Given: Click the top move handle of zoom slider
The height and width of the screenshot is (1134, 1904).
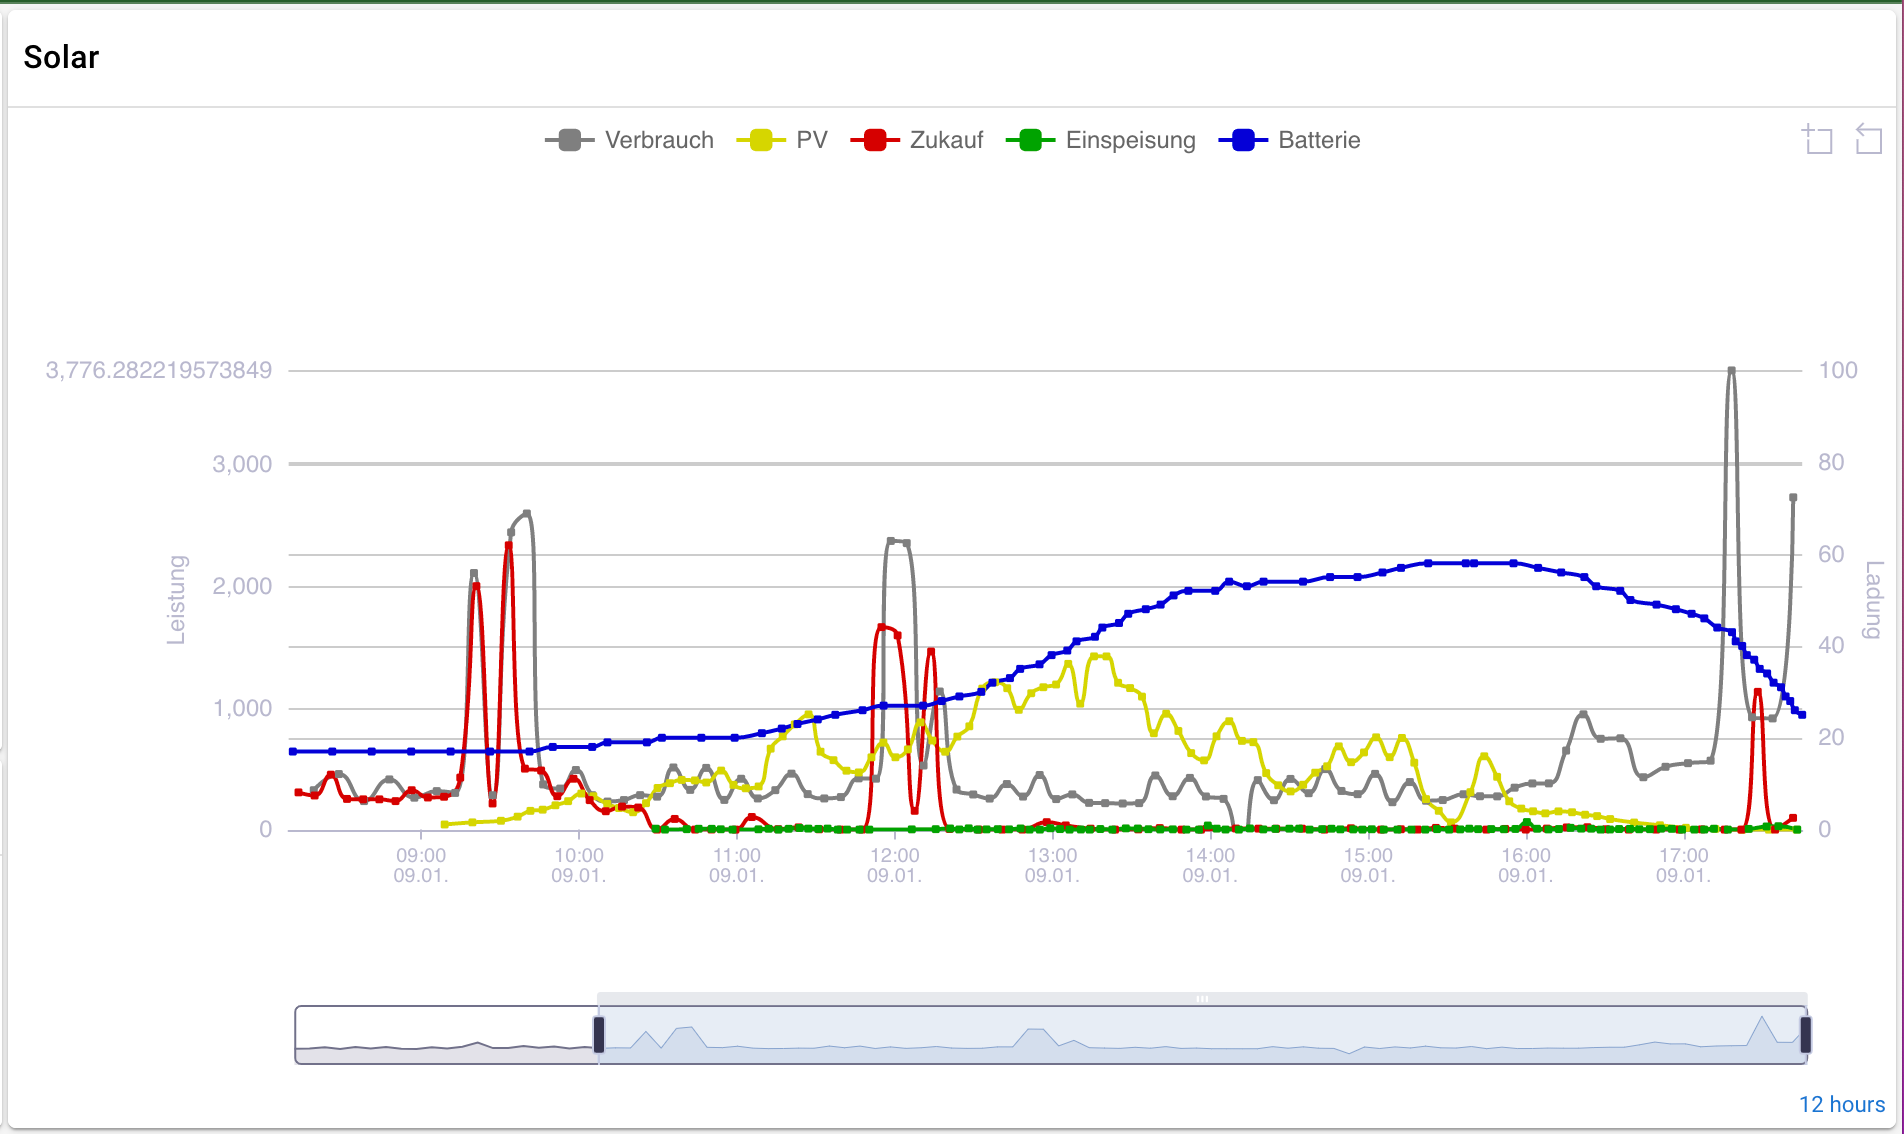Looking at the screenshot, I should 1202,999.
